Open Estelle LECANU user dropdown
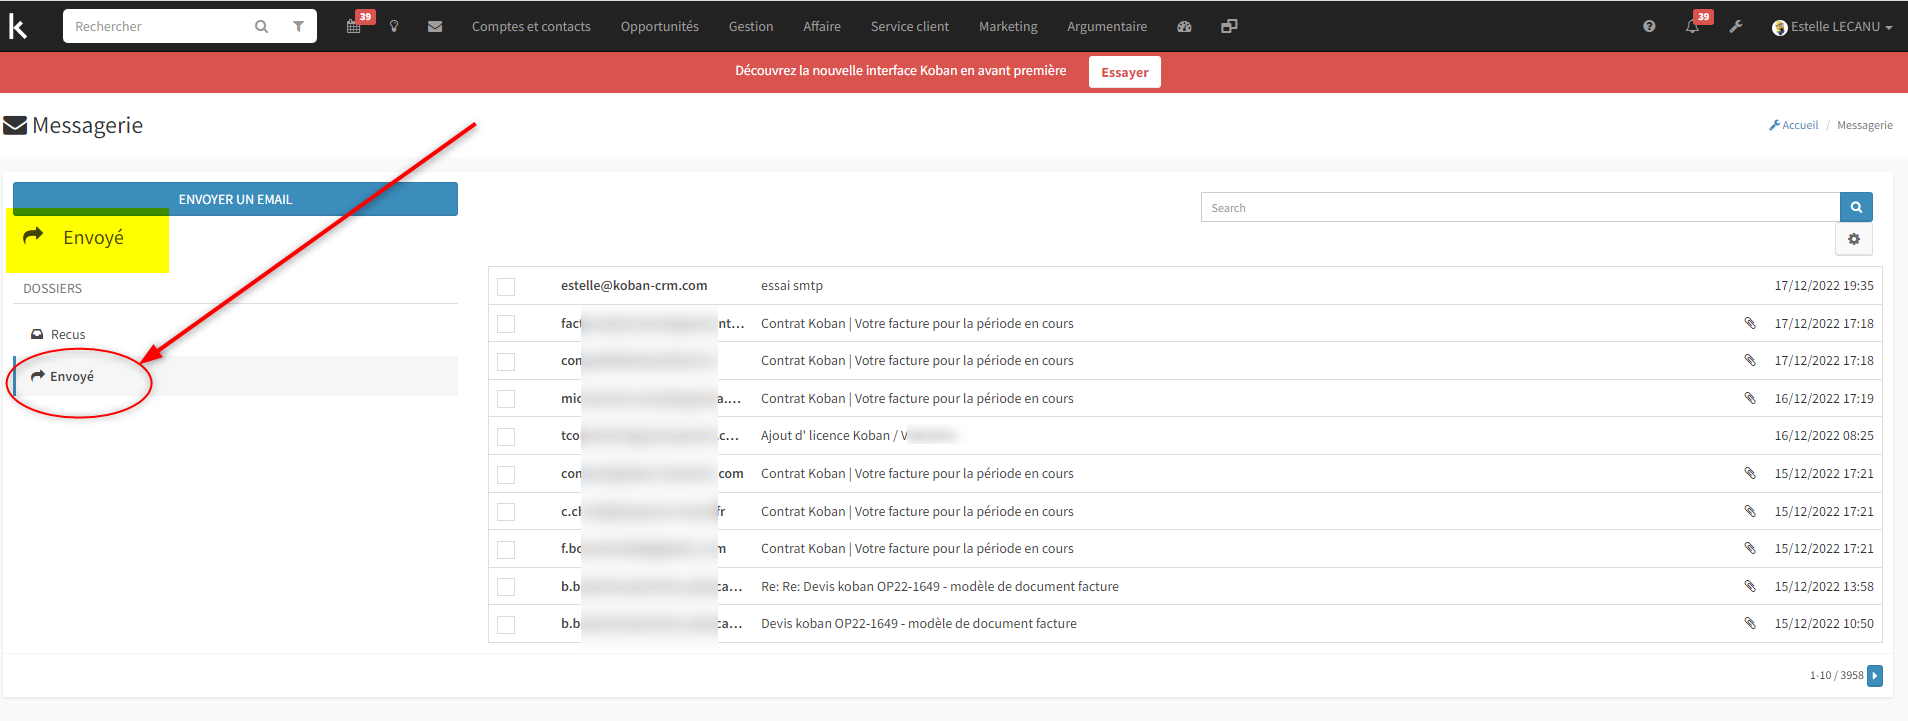This screenshot has width=1908, height=721. [x=1831, y=27]
